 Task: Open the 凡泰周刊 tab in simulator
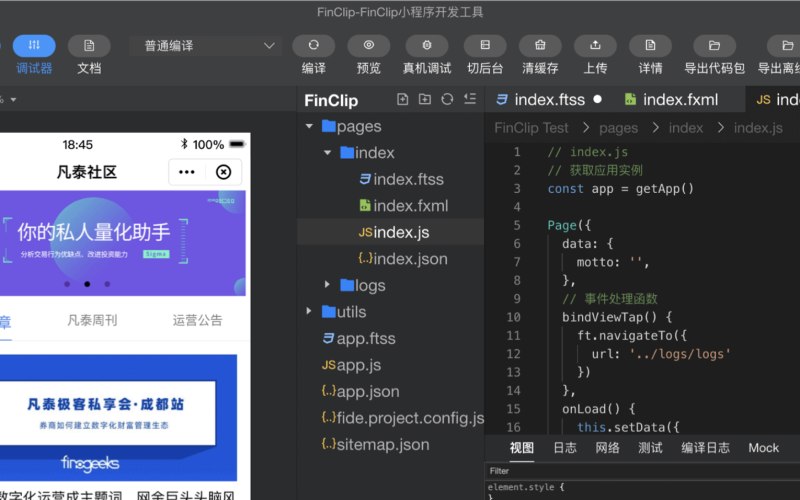pyautogui.click(x=92, y=320)
